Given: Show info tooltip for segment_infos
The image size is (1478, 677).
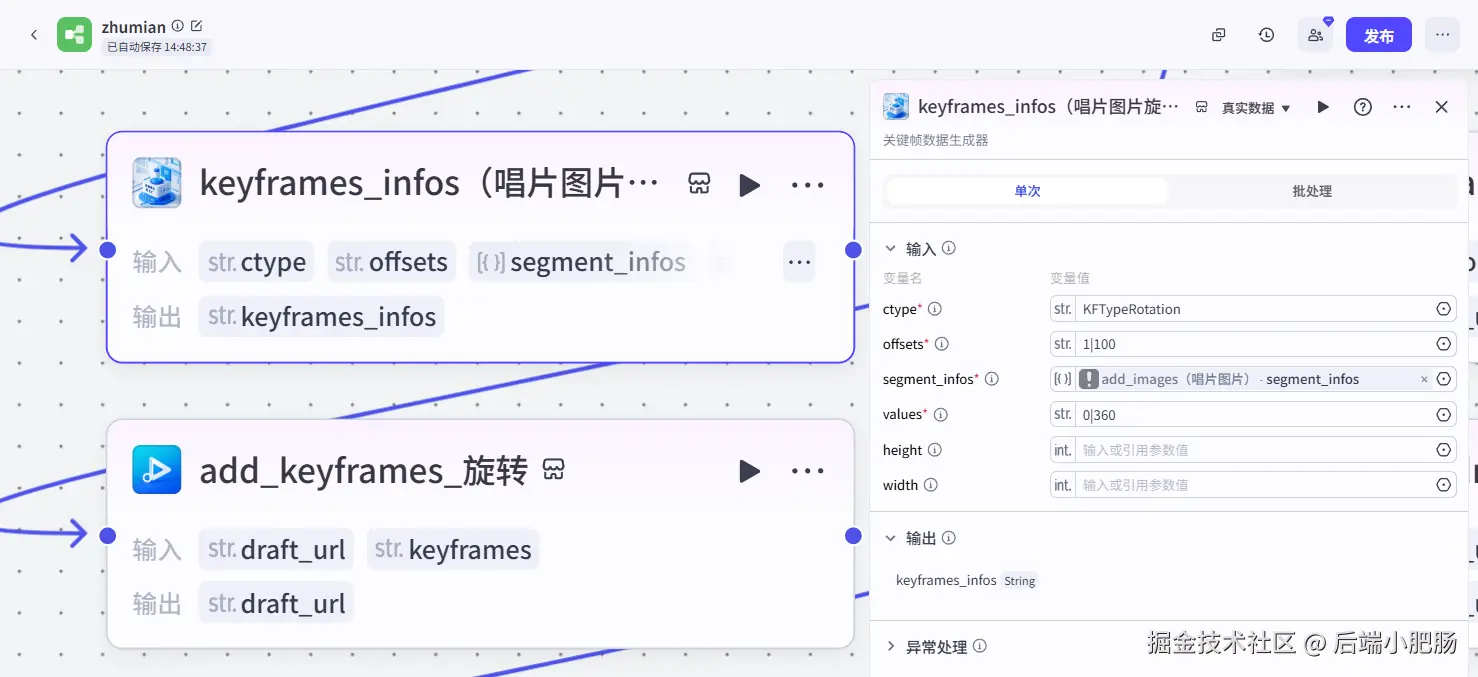Looking at the screenshot, I should click(992, 379).
